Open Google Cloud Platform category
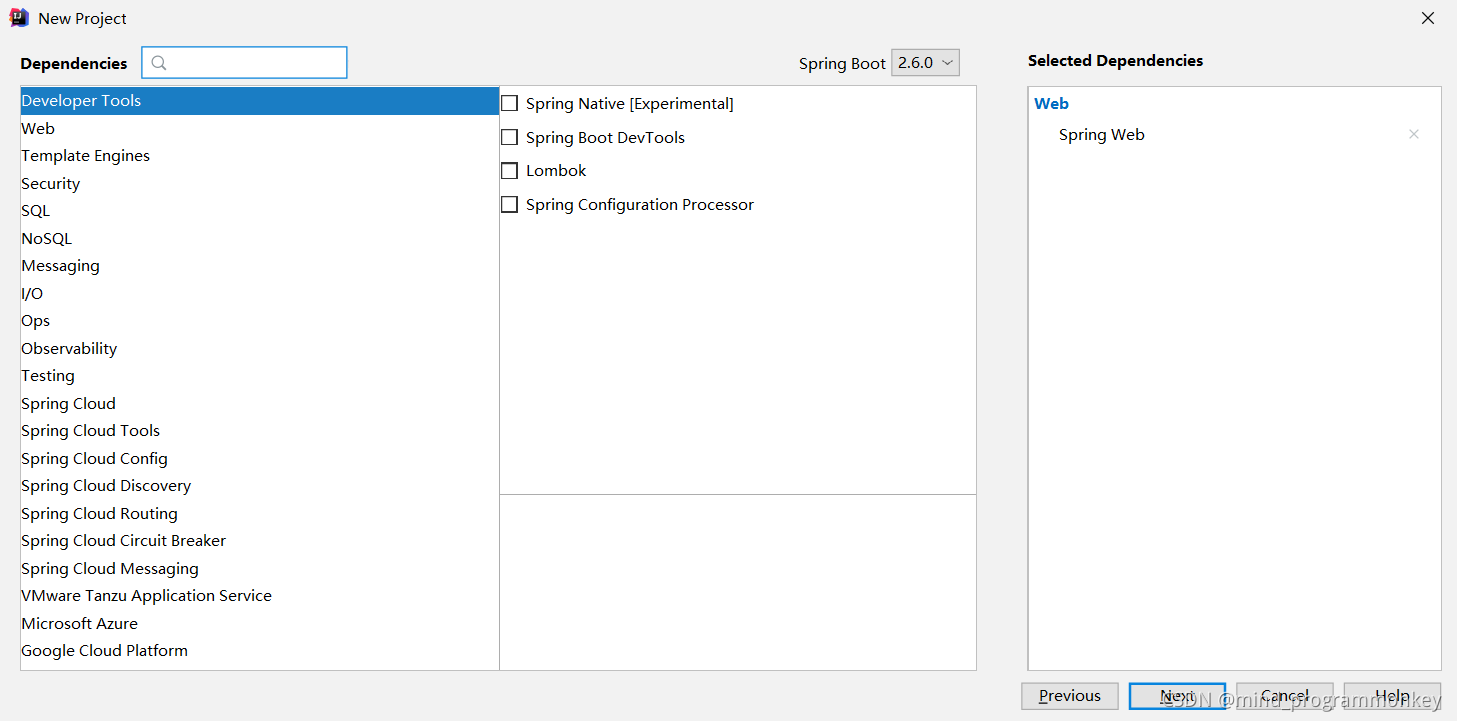The height and width of the screenshot is (721, 1457). coord(260,651)
